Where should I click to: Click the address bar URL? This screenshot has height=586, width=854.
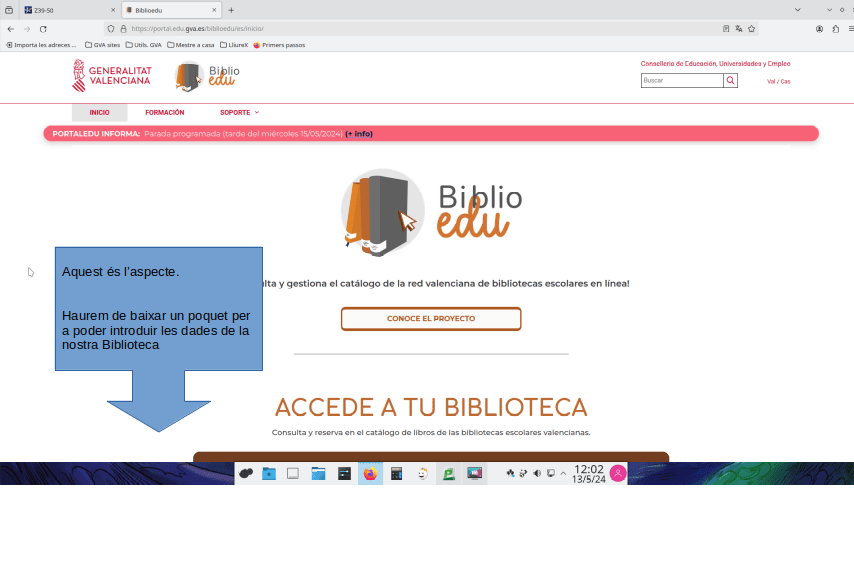[197, 29]
